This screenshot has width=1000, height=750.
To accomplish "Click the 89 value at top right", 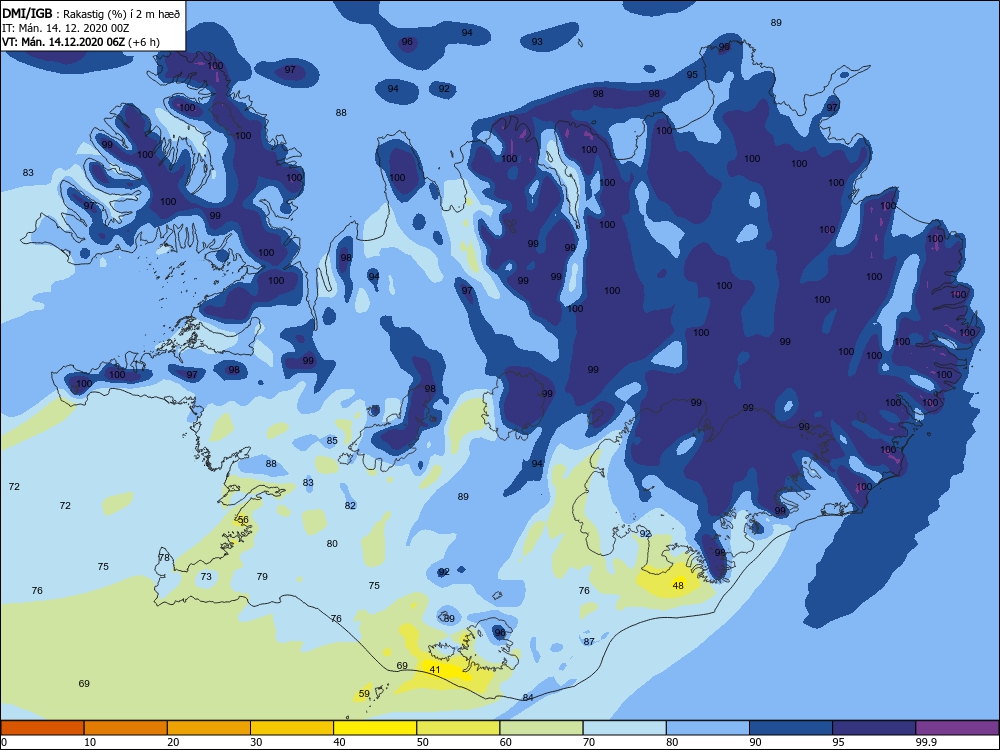I will pos(776,23).
